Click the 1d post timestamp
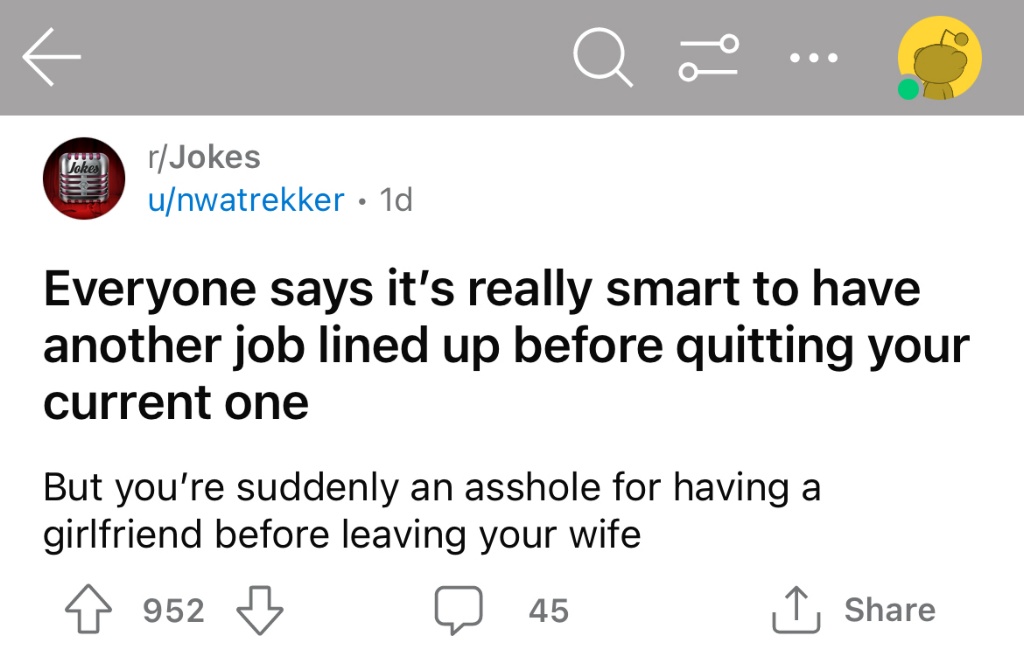This screenshot has width=1024, height=657. [396, 200]
